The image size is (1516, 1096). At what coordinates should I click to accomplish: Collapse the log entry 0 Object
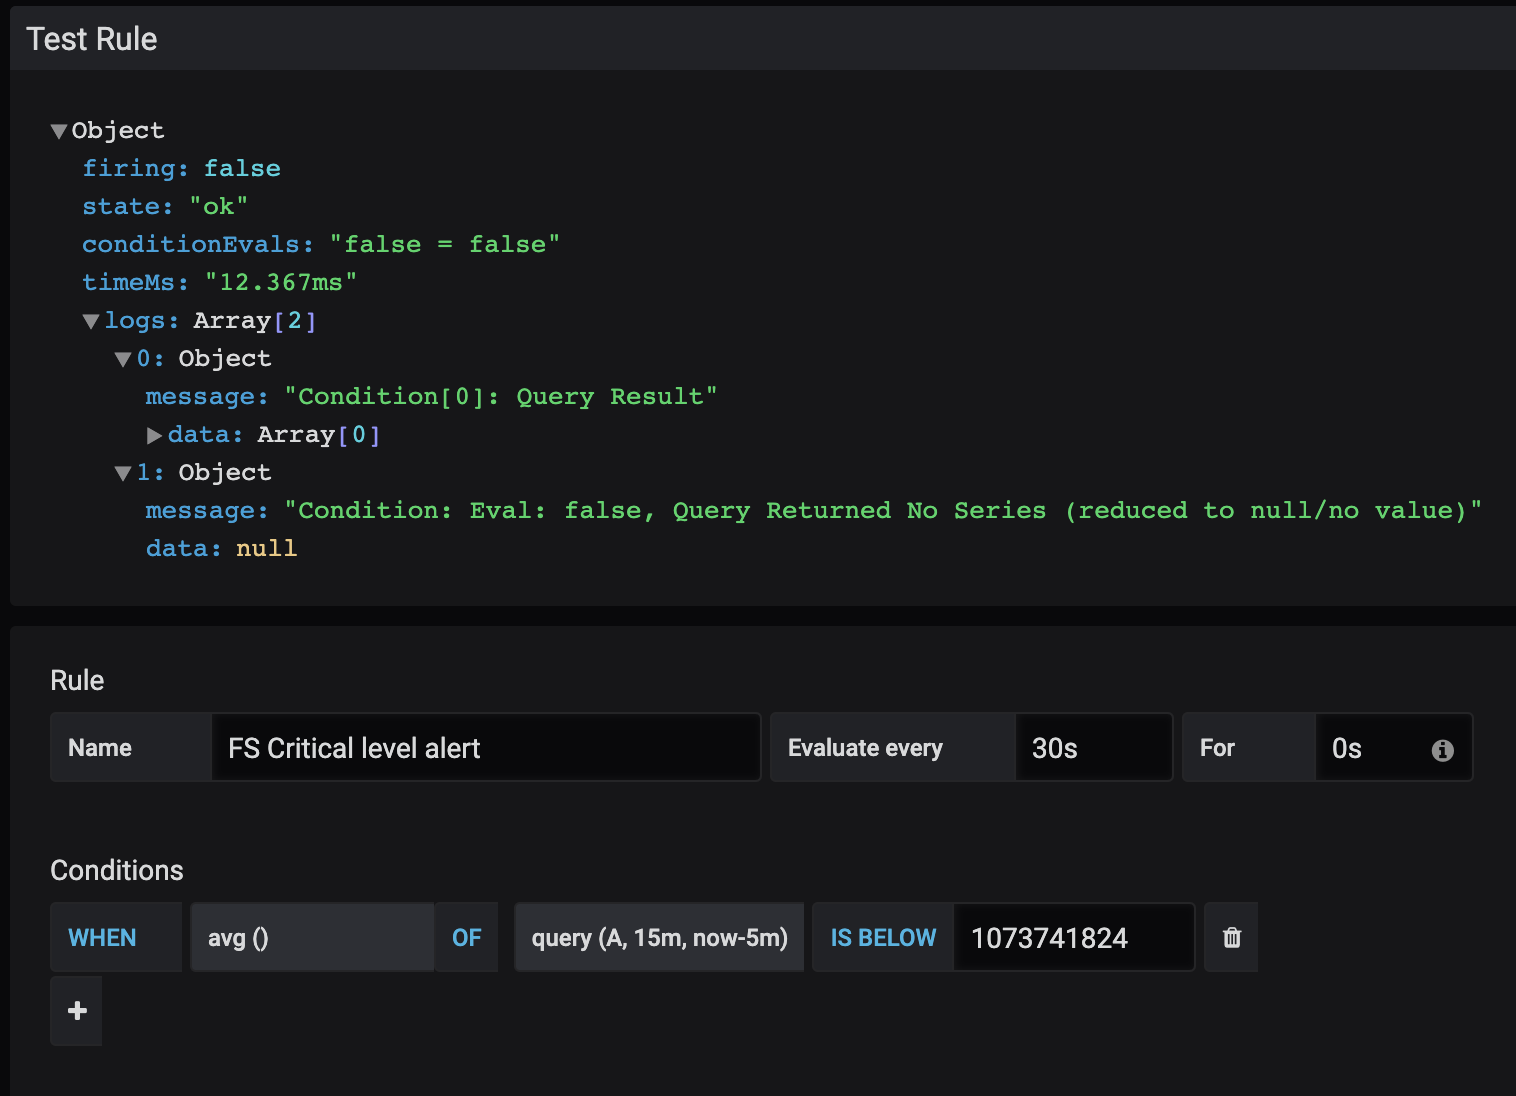(123, 358)
